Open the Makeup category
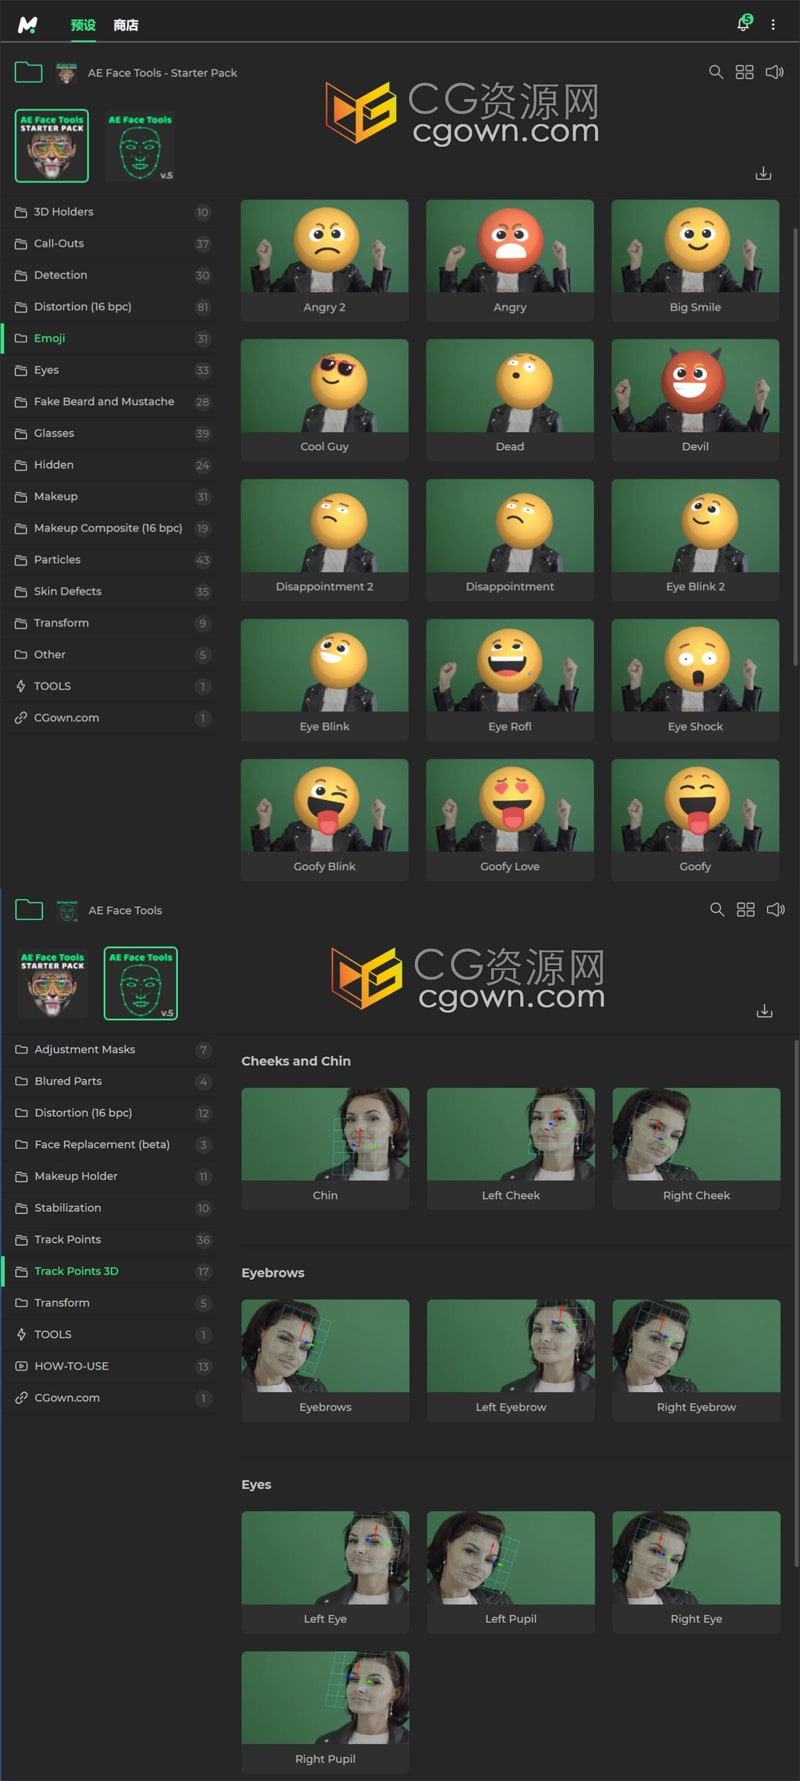 tap(108, 497)
